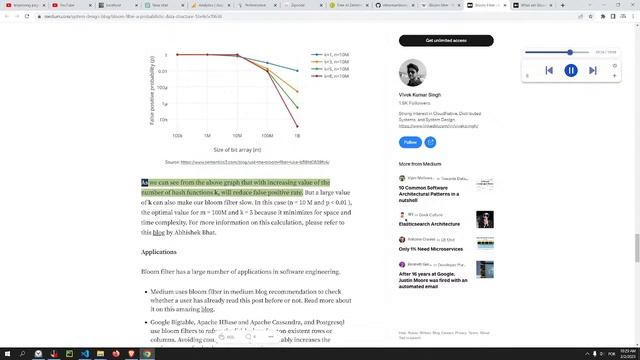Open a new browser tab
This screenshot has height=360, width=640.
562,5
